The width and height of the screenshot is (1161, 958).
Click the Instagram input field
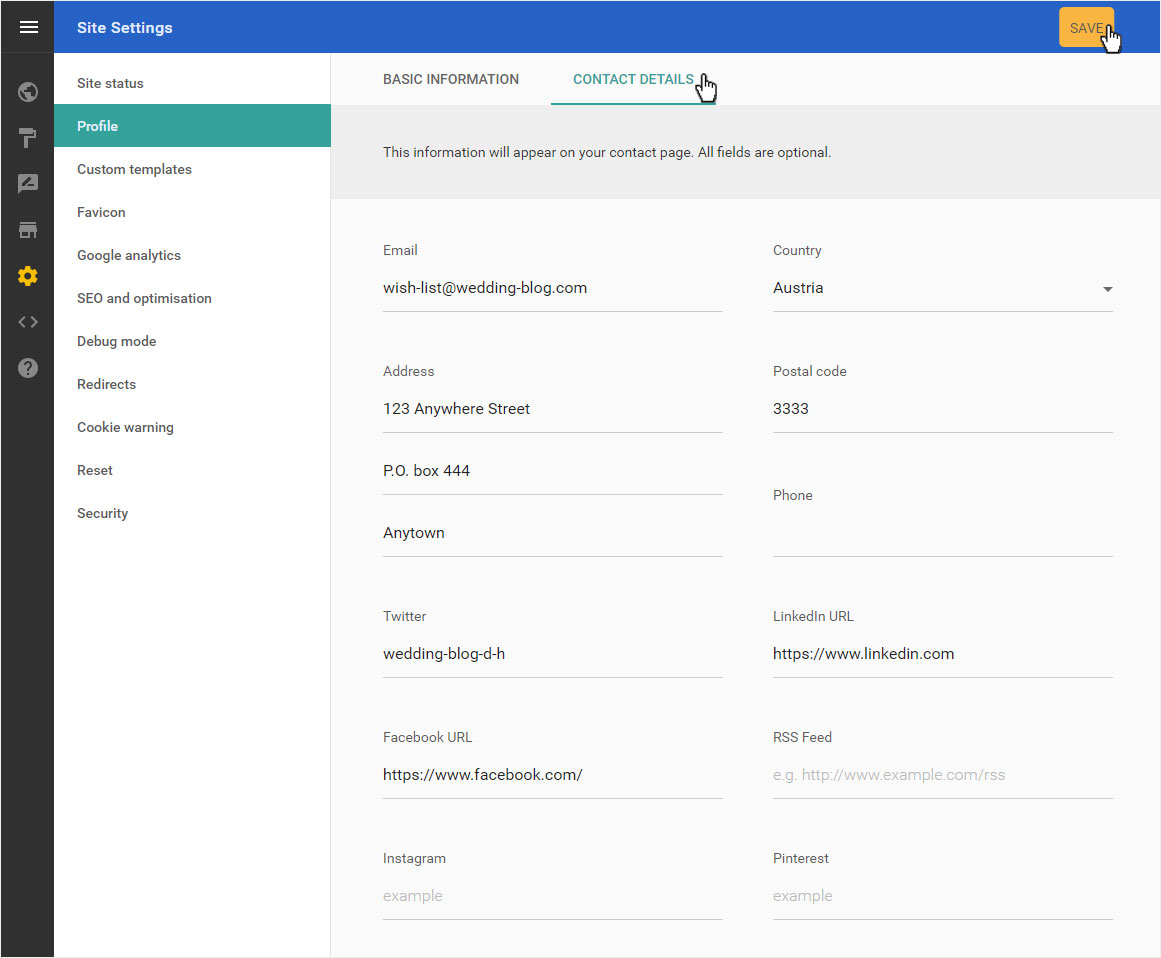point(552,896)
